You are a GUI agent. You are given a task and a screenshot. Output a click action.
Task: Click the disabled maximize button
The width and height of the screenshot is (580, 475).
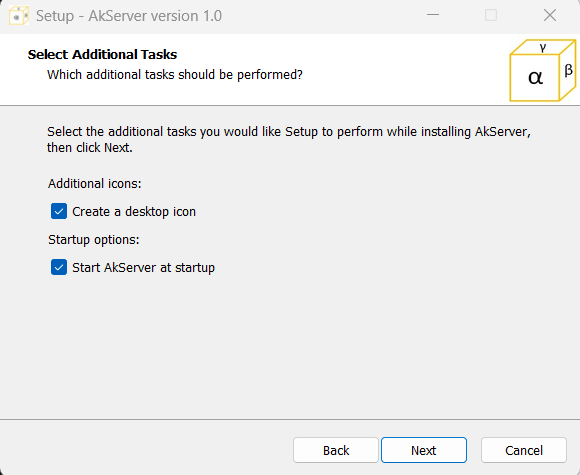pyautogui.click(x=491, y=15)
